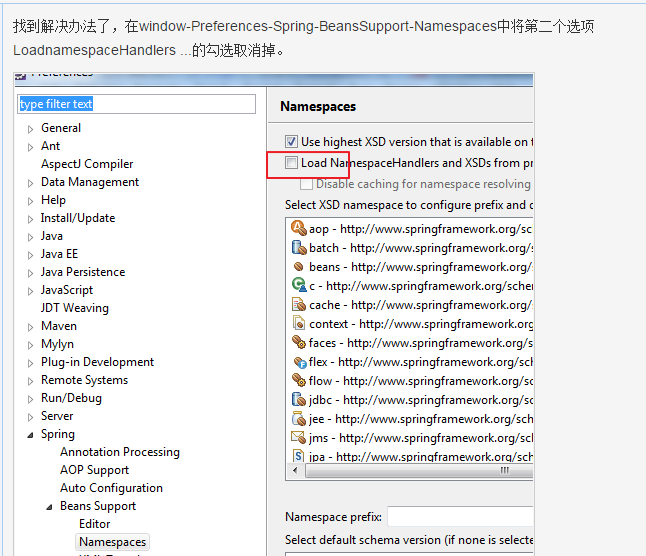Click the flex namespace icon
Screen dimensions: 646x556
click(x=300, y=362)
